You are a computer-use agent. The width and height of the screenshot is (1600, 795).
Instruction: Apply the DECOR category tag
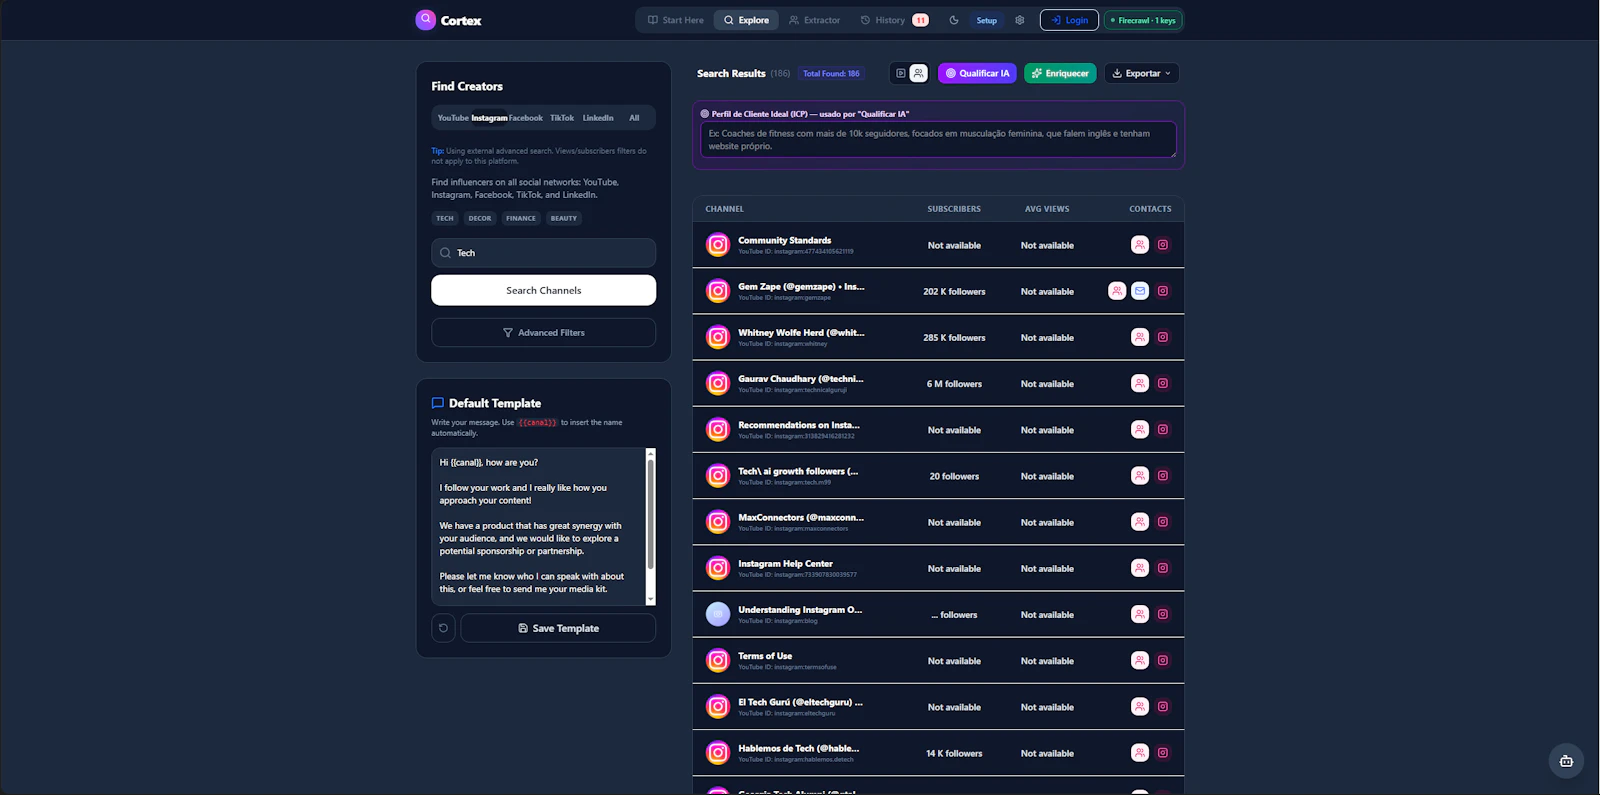(480, 218)
